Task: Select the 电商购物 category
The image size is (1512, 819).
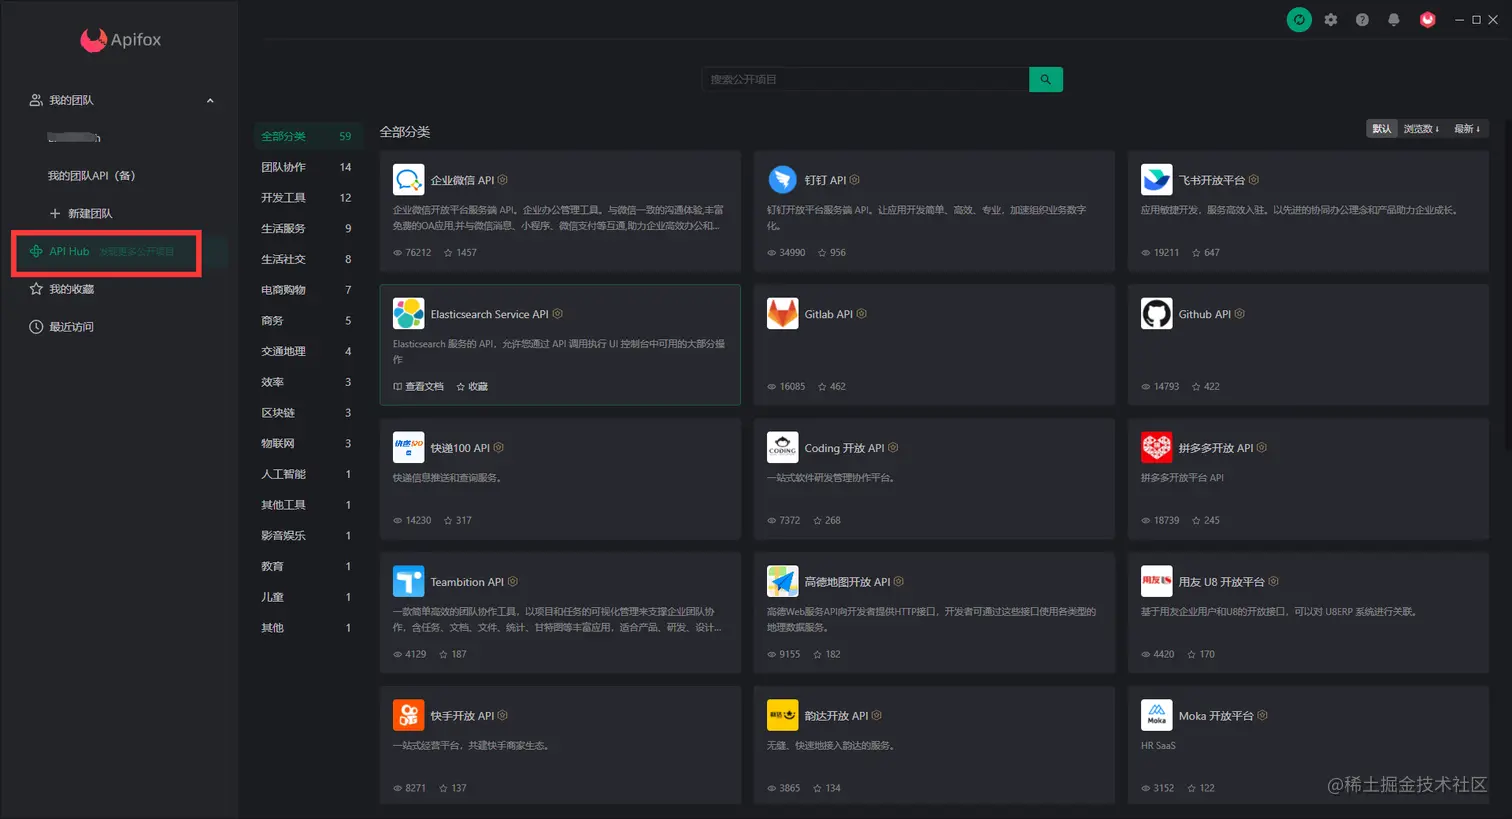Action: (306, 290)
